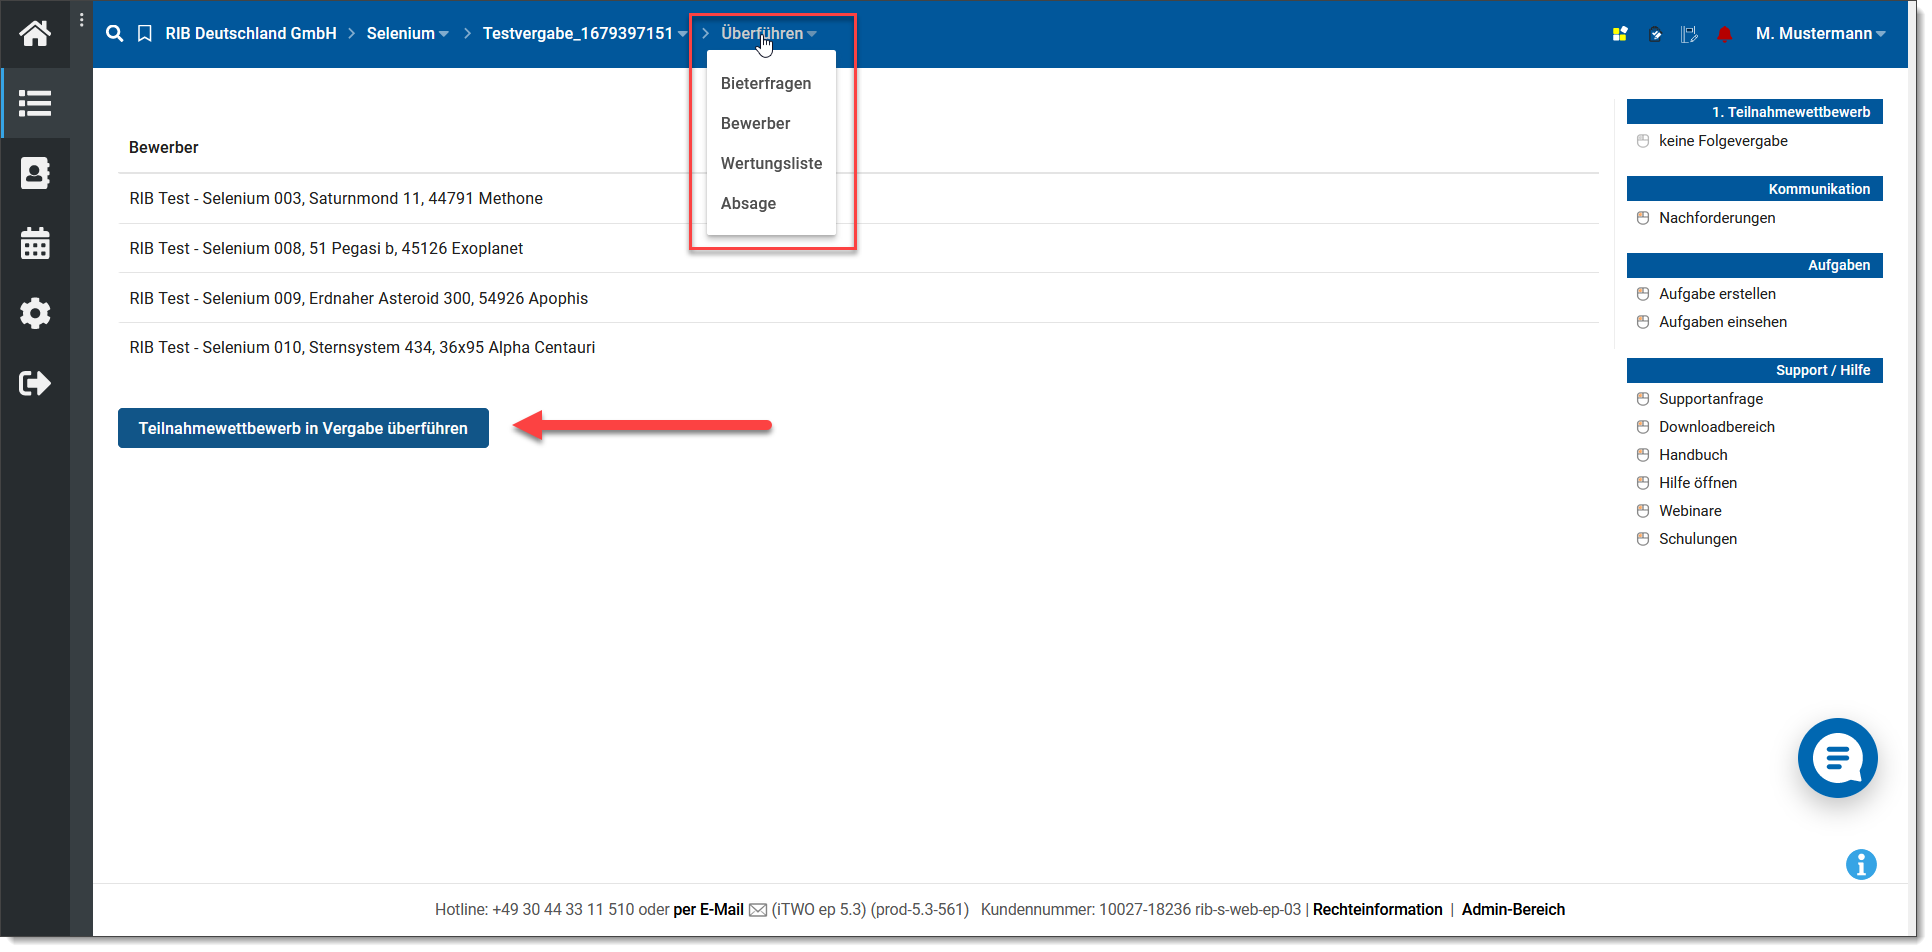
Task: Click the mouse icon beside Nachforderungen
Action: [1643, 218]
